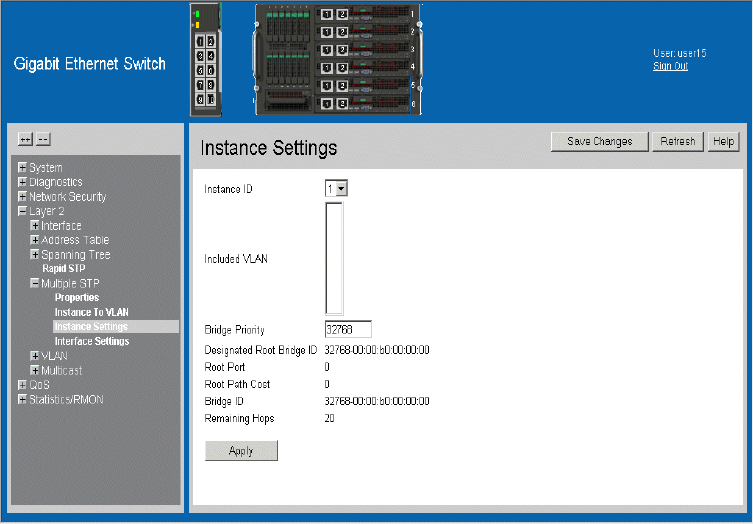Collapse the Multiple STP node
The height and width of the screenshot is (524, 753).
[35, 284]
